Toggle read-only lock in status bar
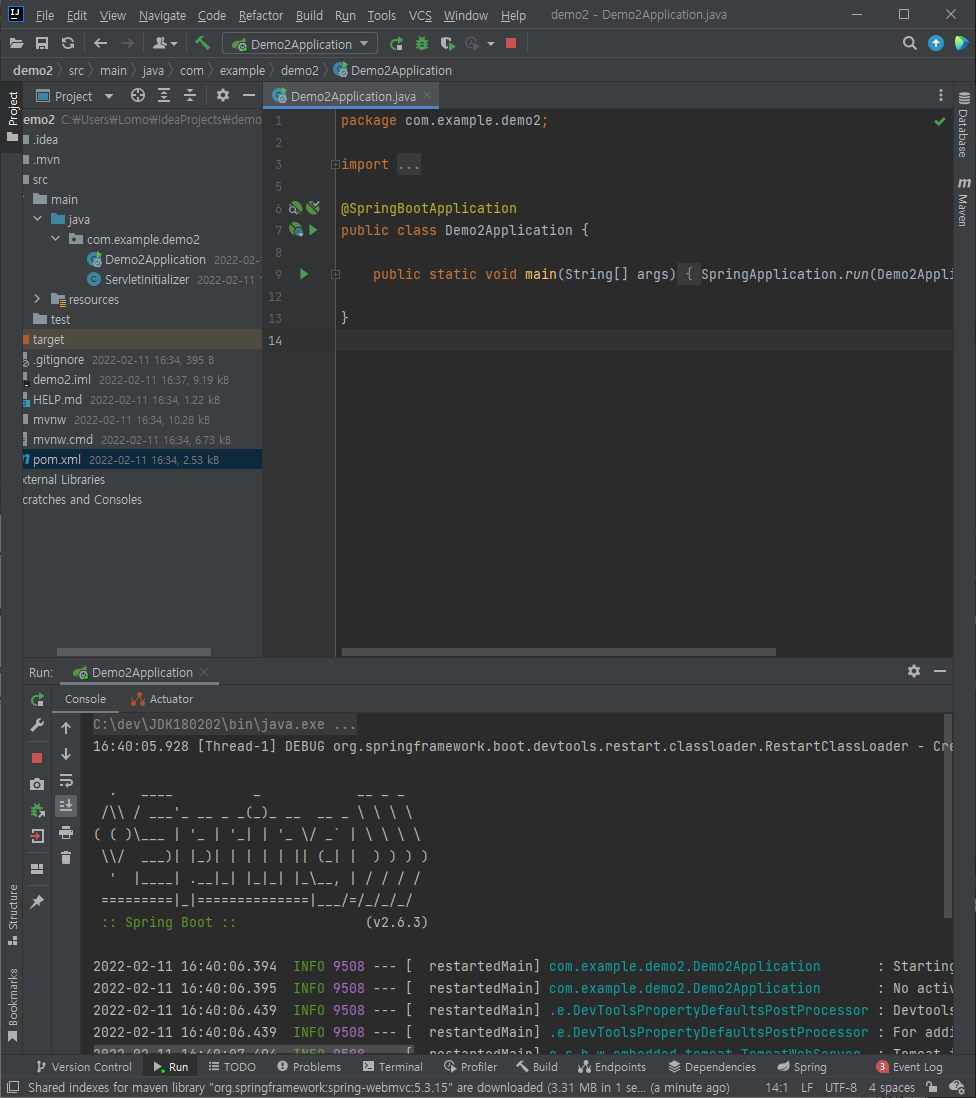 [931, 1087]
